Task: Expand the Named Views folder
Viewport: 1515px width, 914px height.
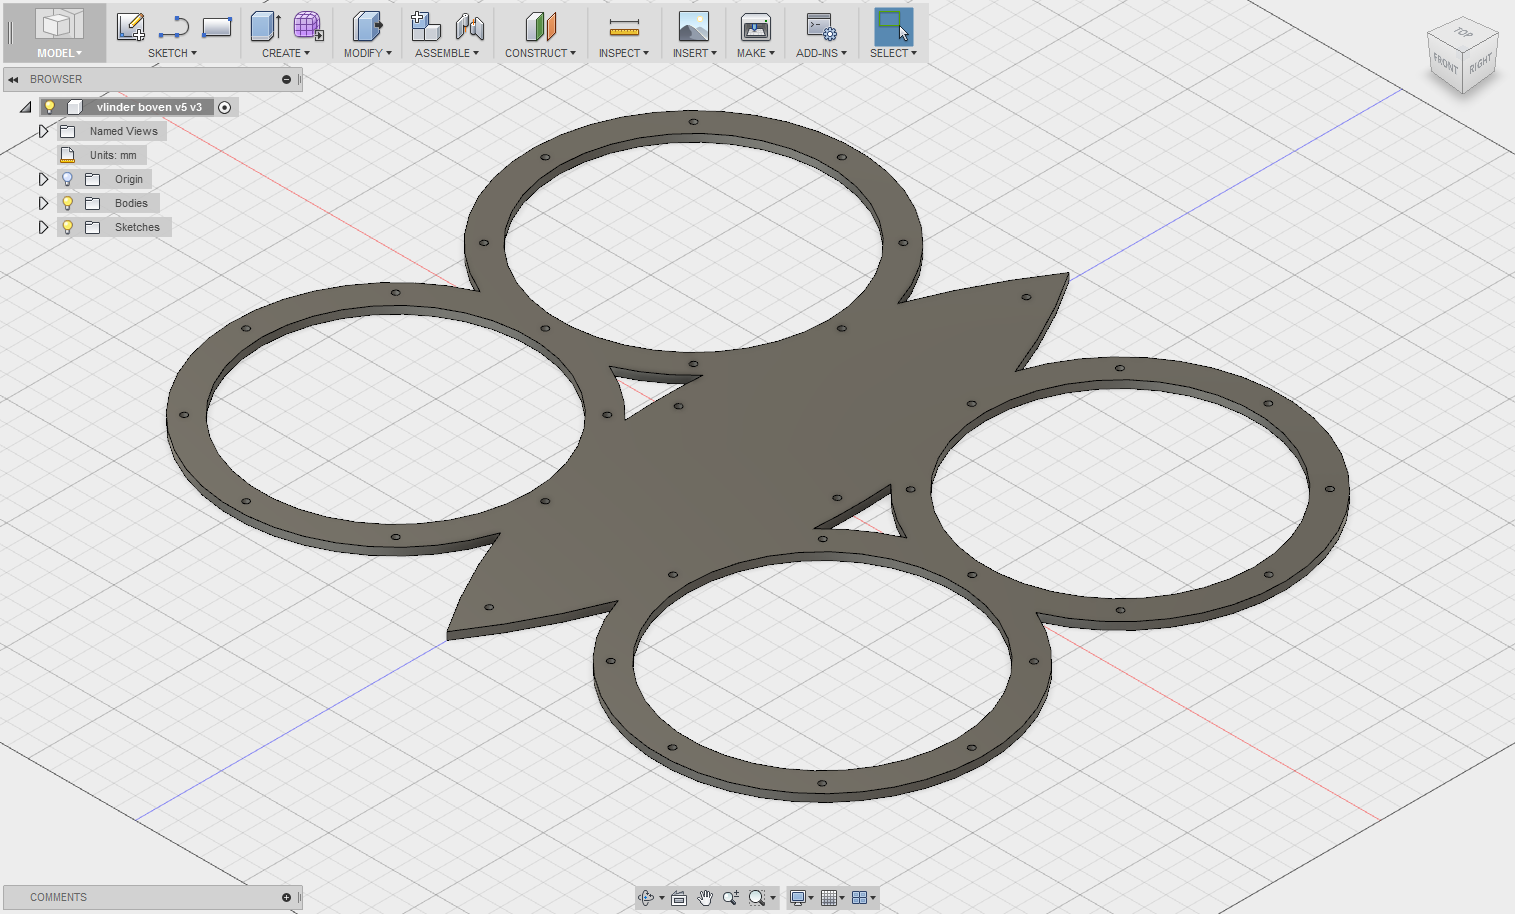Action: pos(43,131)
